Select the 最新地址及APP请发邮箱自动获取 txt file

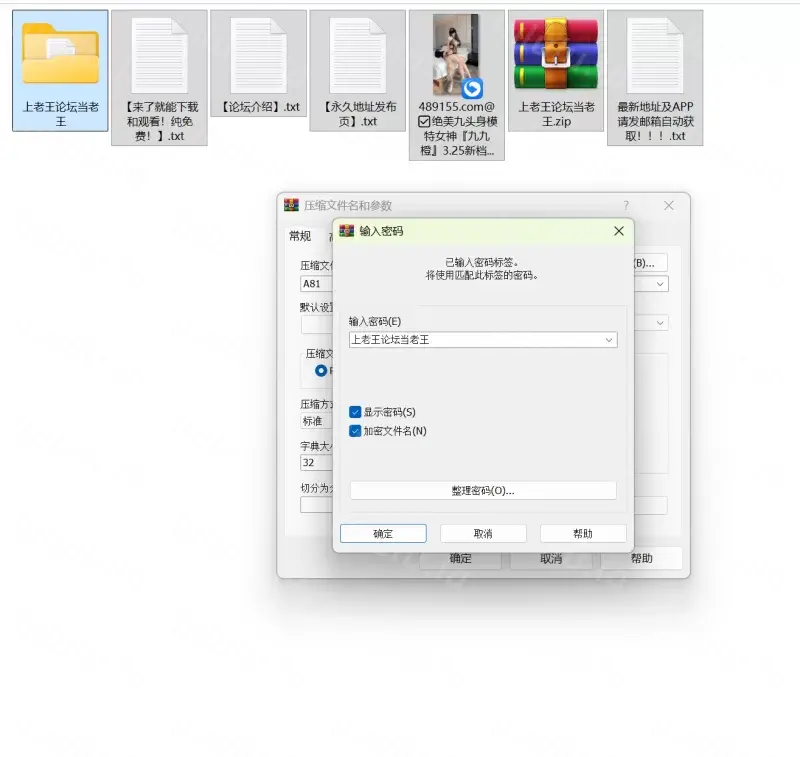655,78
